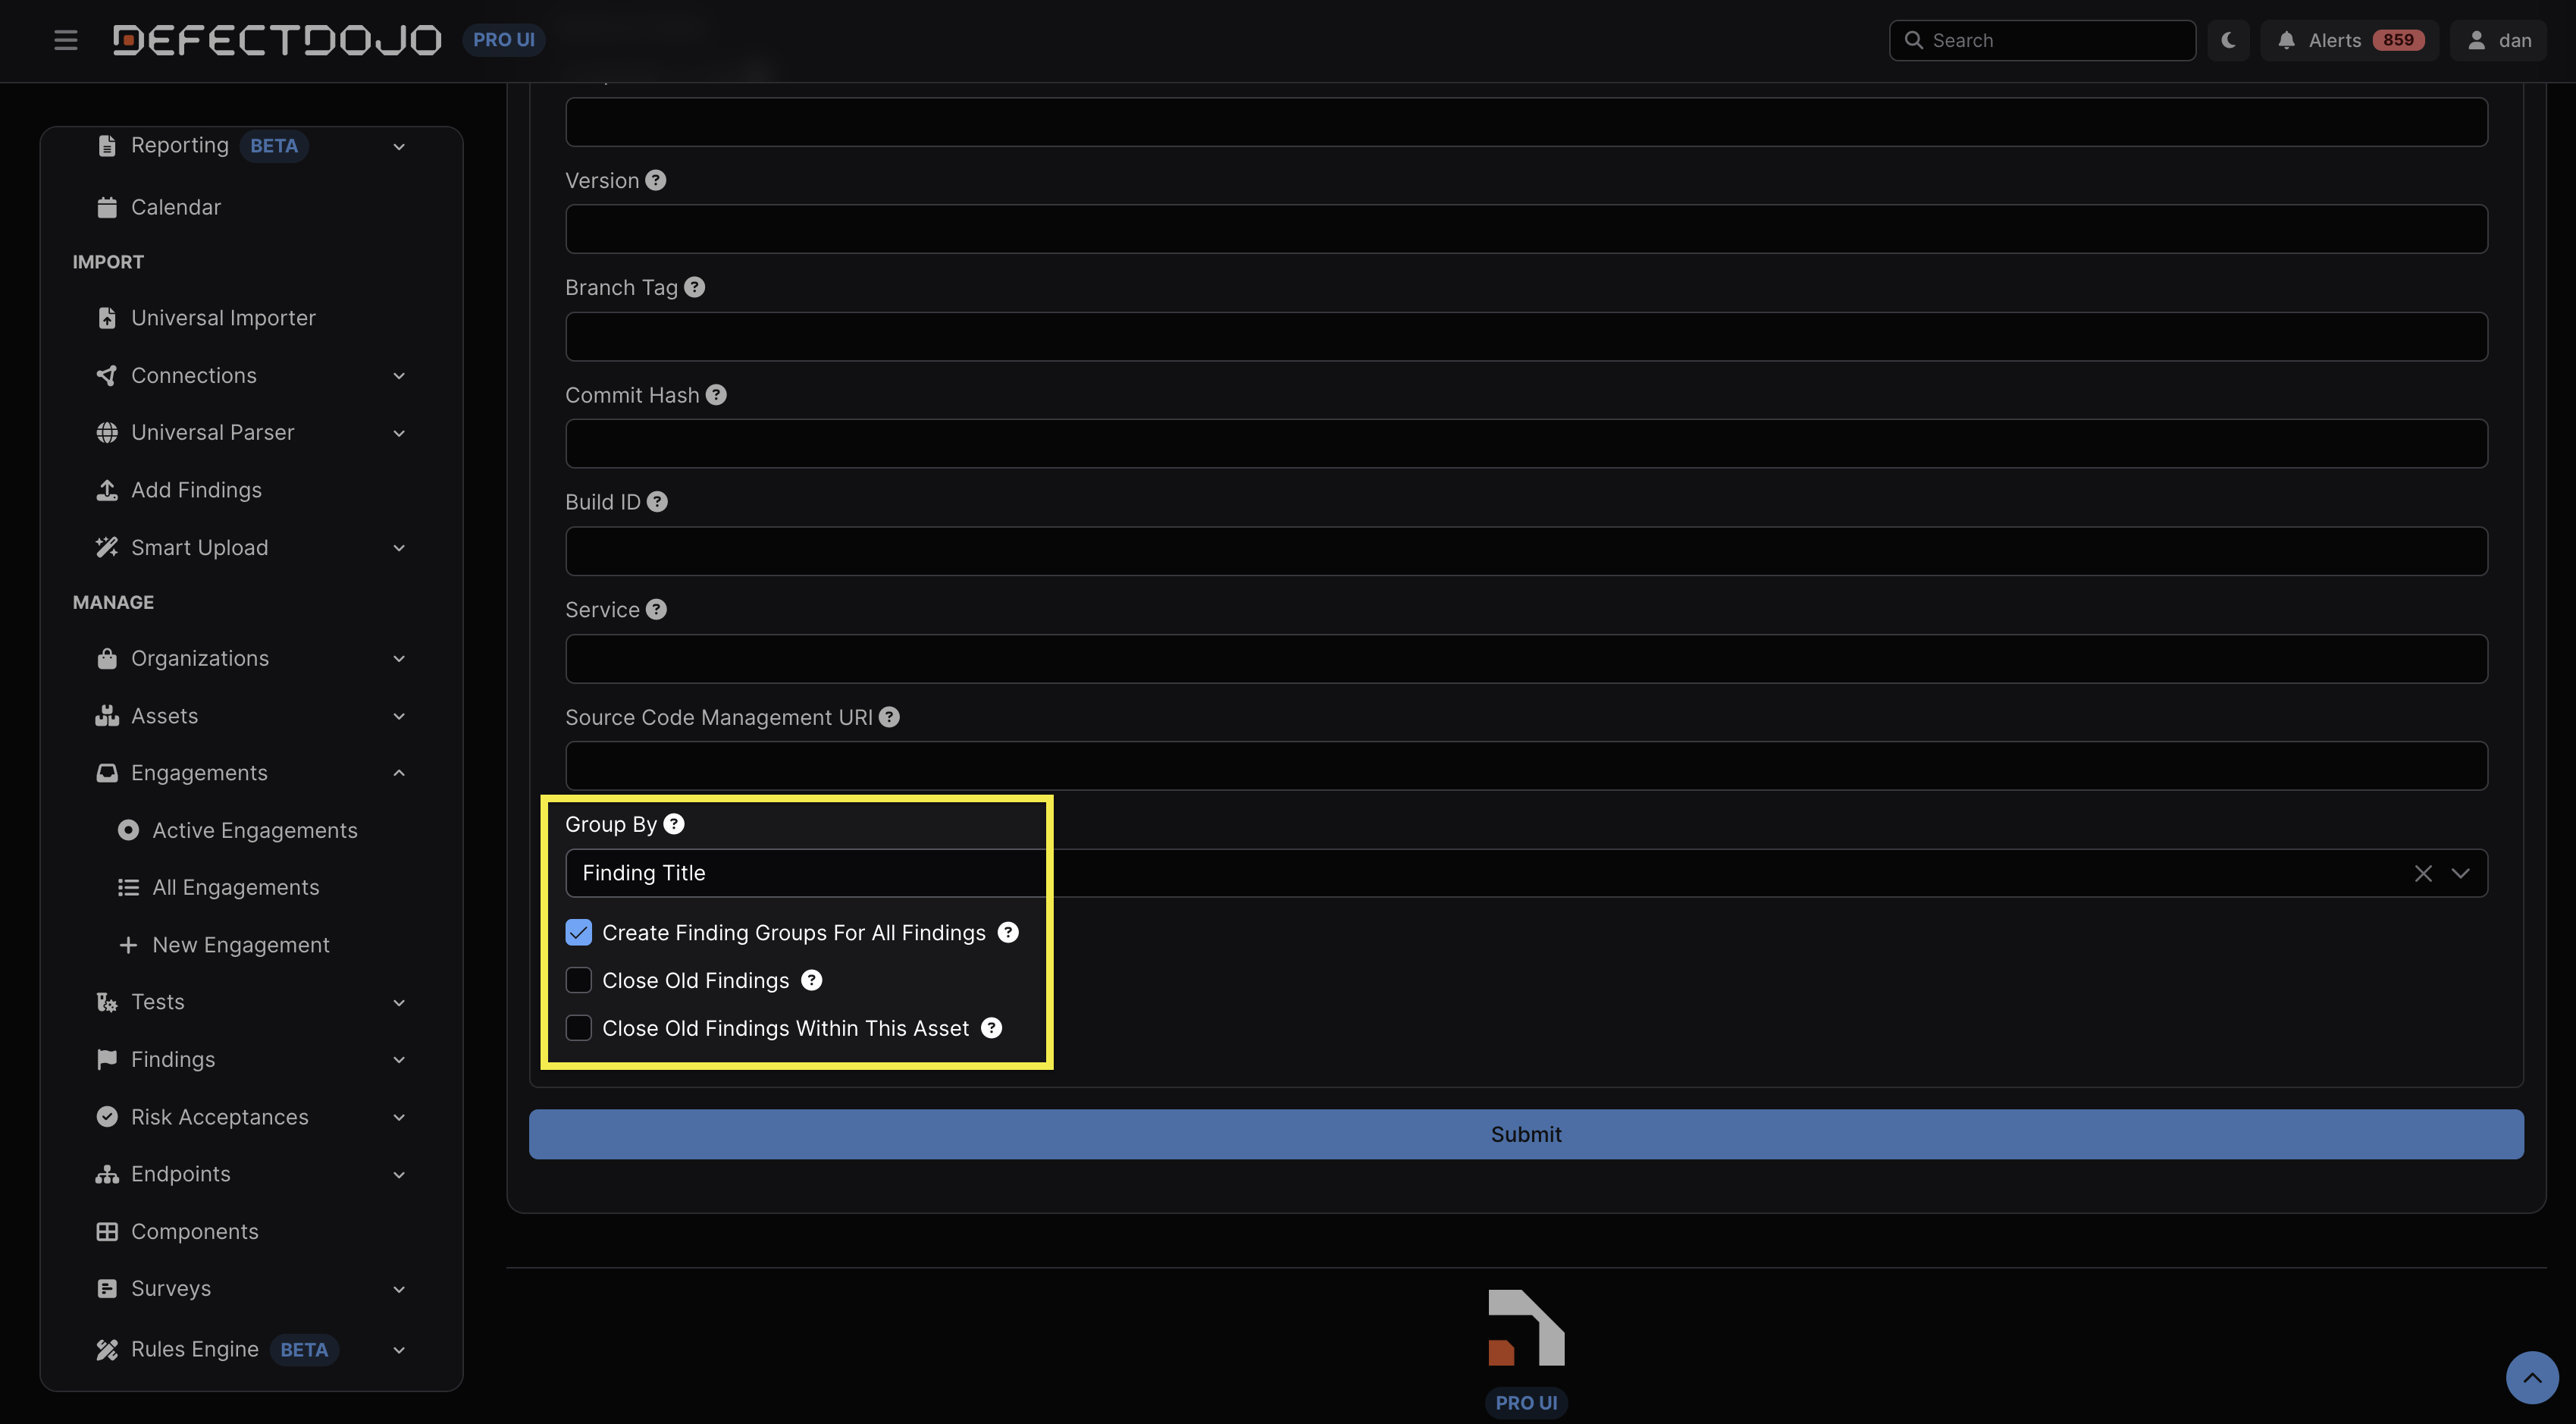
Task: Expand the Risk Acceptances chevron
Action: (399, 1117)
